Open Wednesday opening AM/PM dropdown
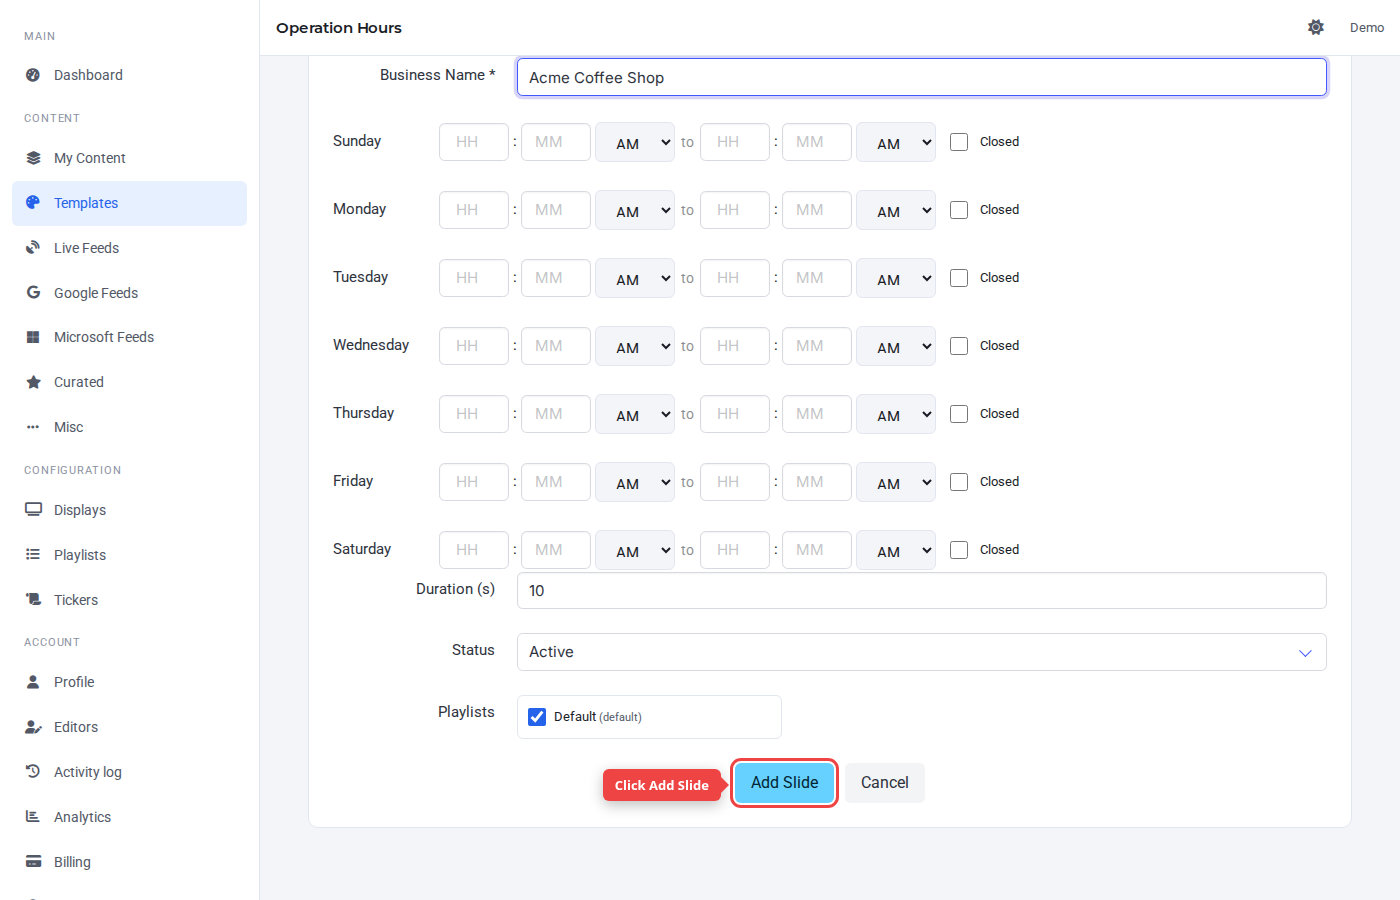 click(635, 346)
